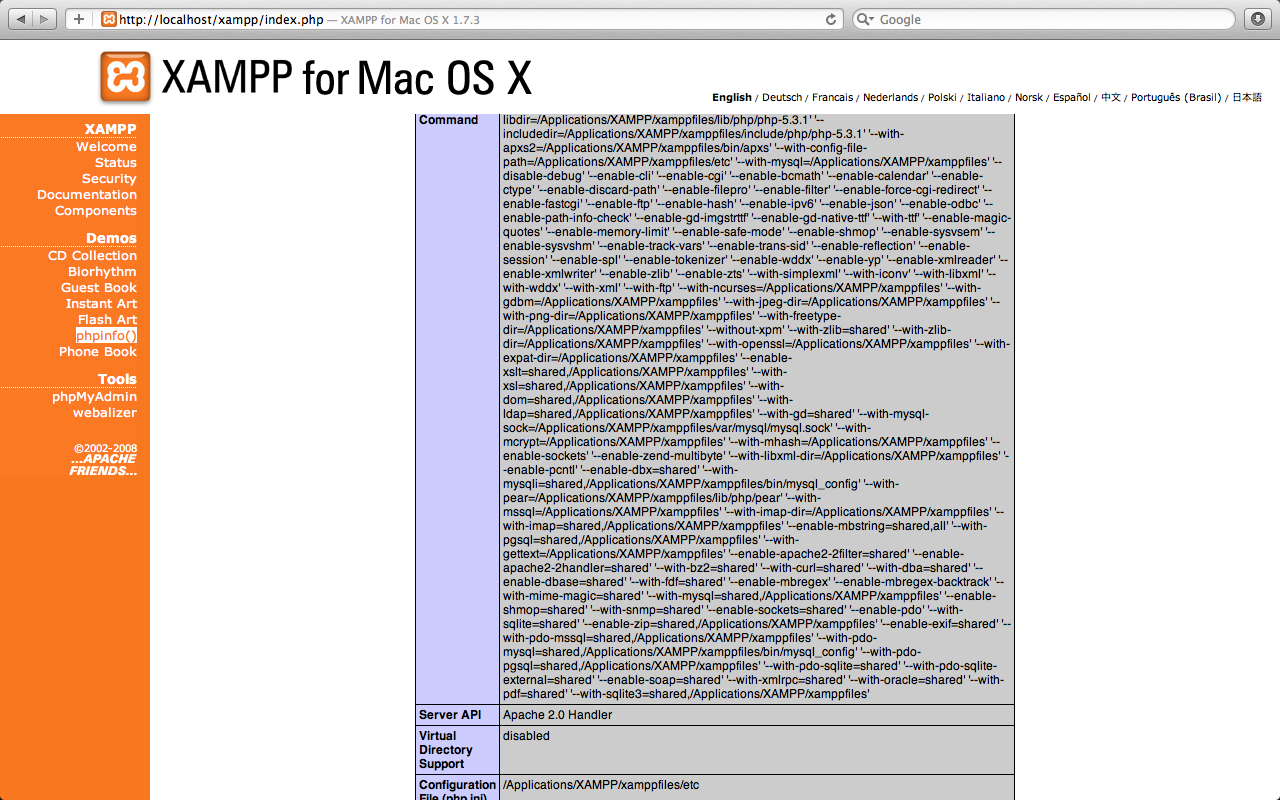
Task: Switch language to Italiano
Action: pyautogui.click(x=986, y=98)
